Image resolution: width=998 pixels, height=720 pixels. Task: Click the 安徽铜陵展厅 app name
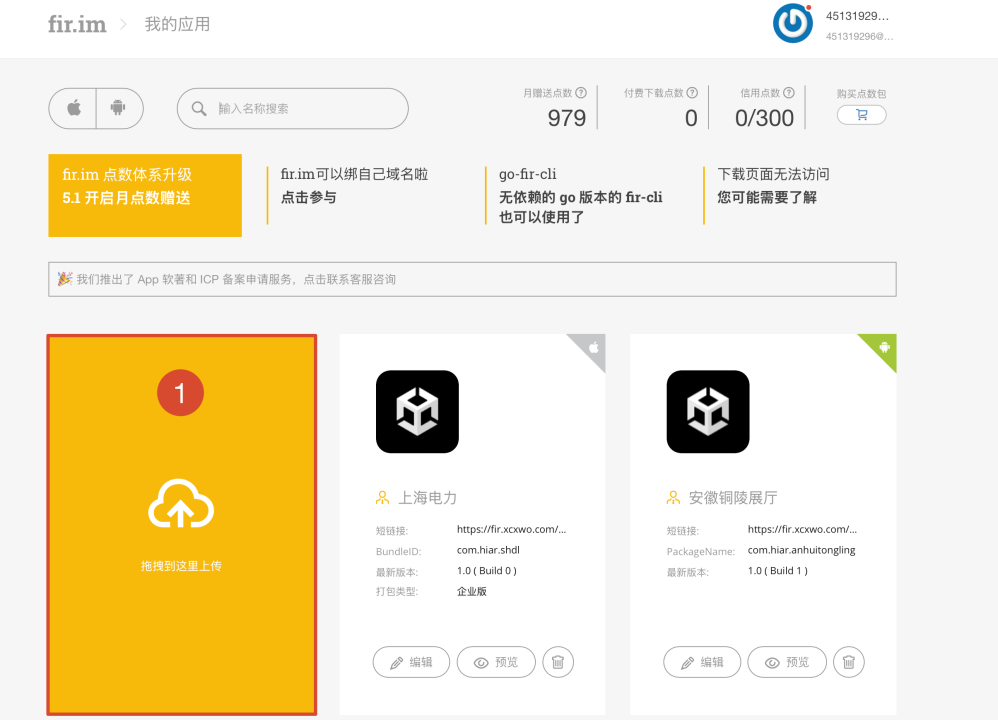click(733, 498)
